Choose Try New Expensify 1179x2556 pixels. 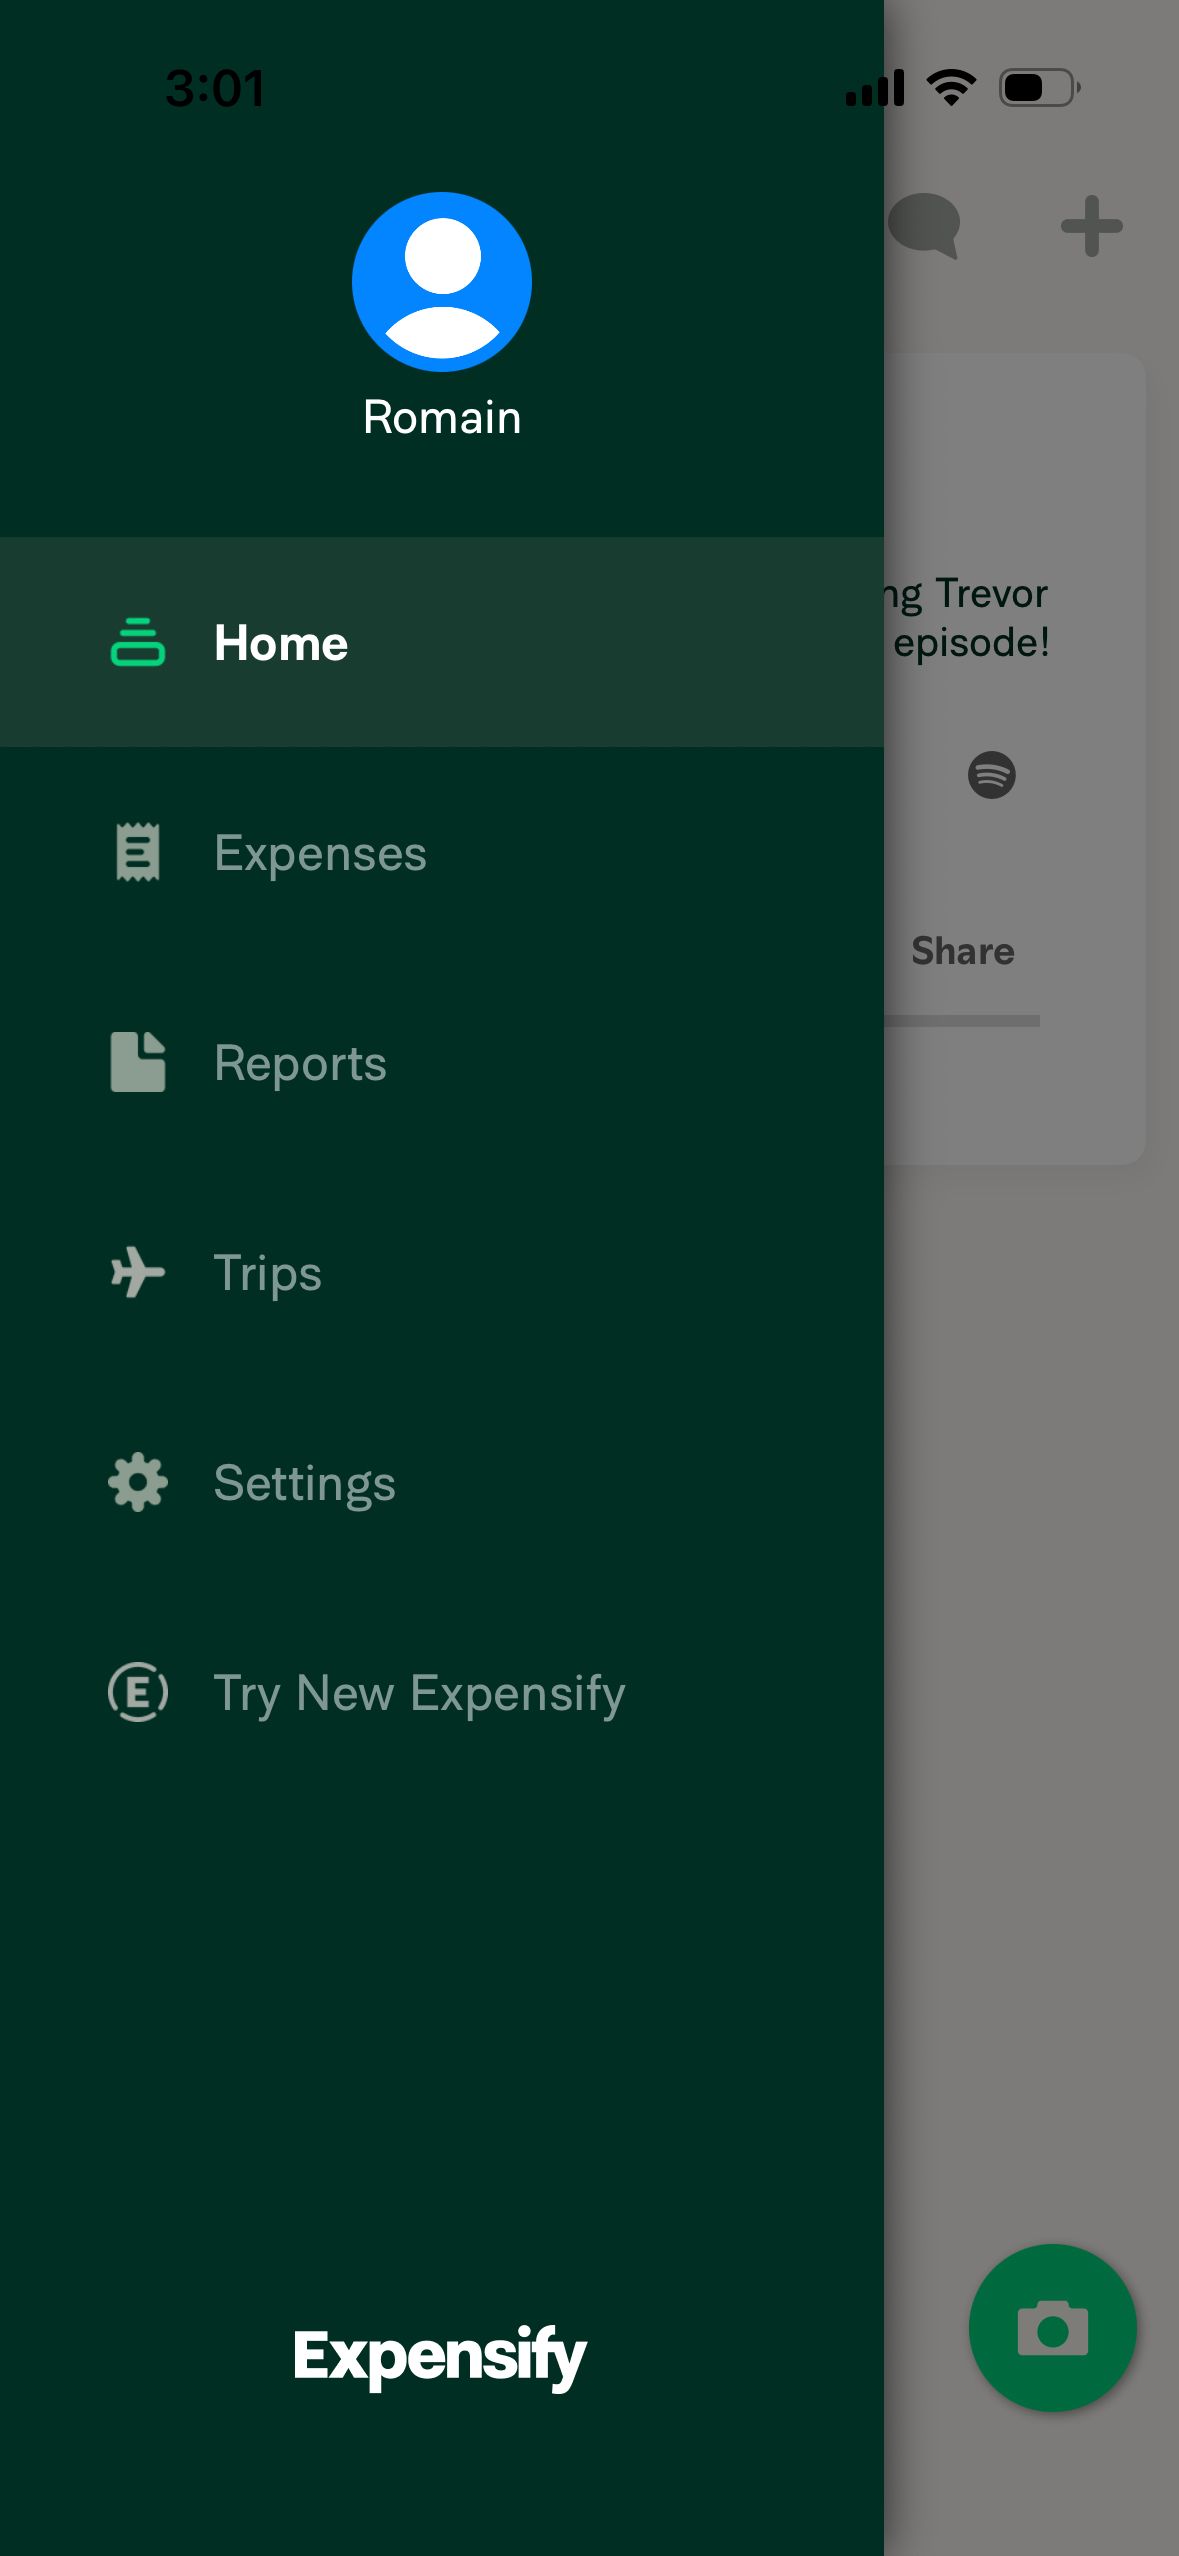[x=442, y=1693]
